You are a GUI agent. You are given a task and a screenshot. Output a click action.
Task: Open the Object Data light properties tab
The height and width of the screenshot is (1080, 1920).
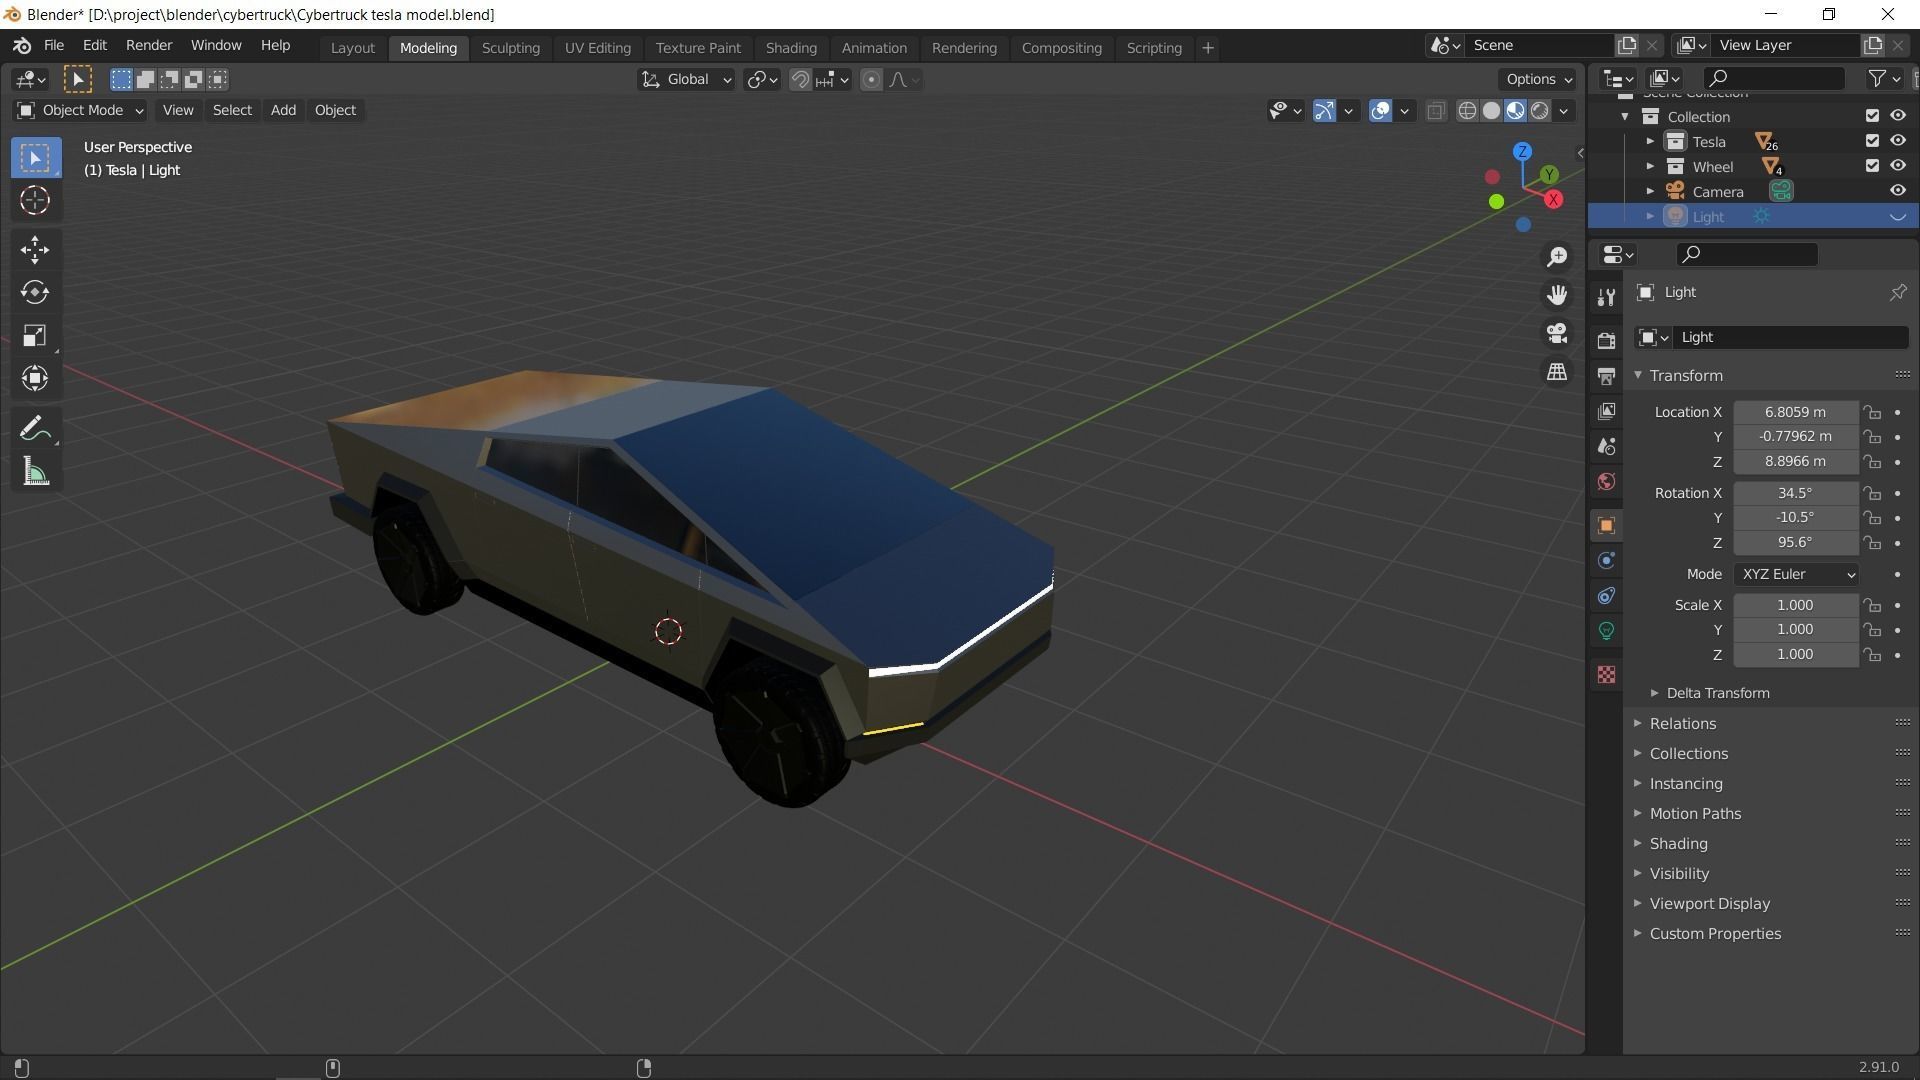click(x=1606, y=631)
